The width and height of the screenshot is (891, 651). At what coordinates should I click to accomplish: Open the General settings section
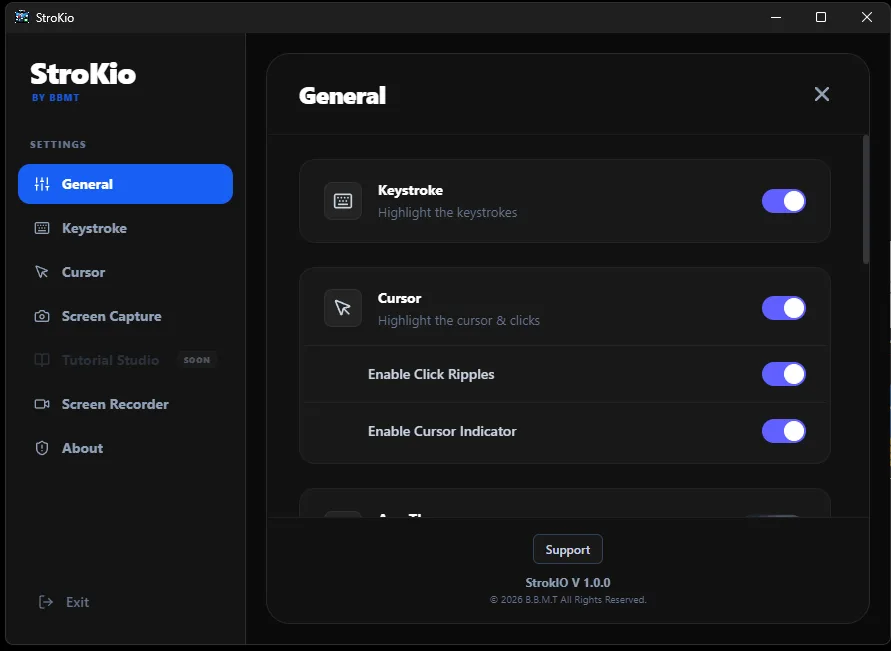pos(126,184)
